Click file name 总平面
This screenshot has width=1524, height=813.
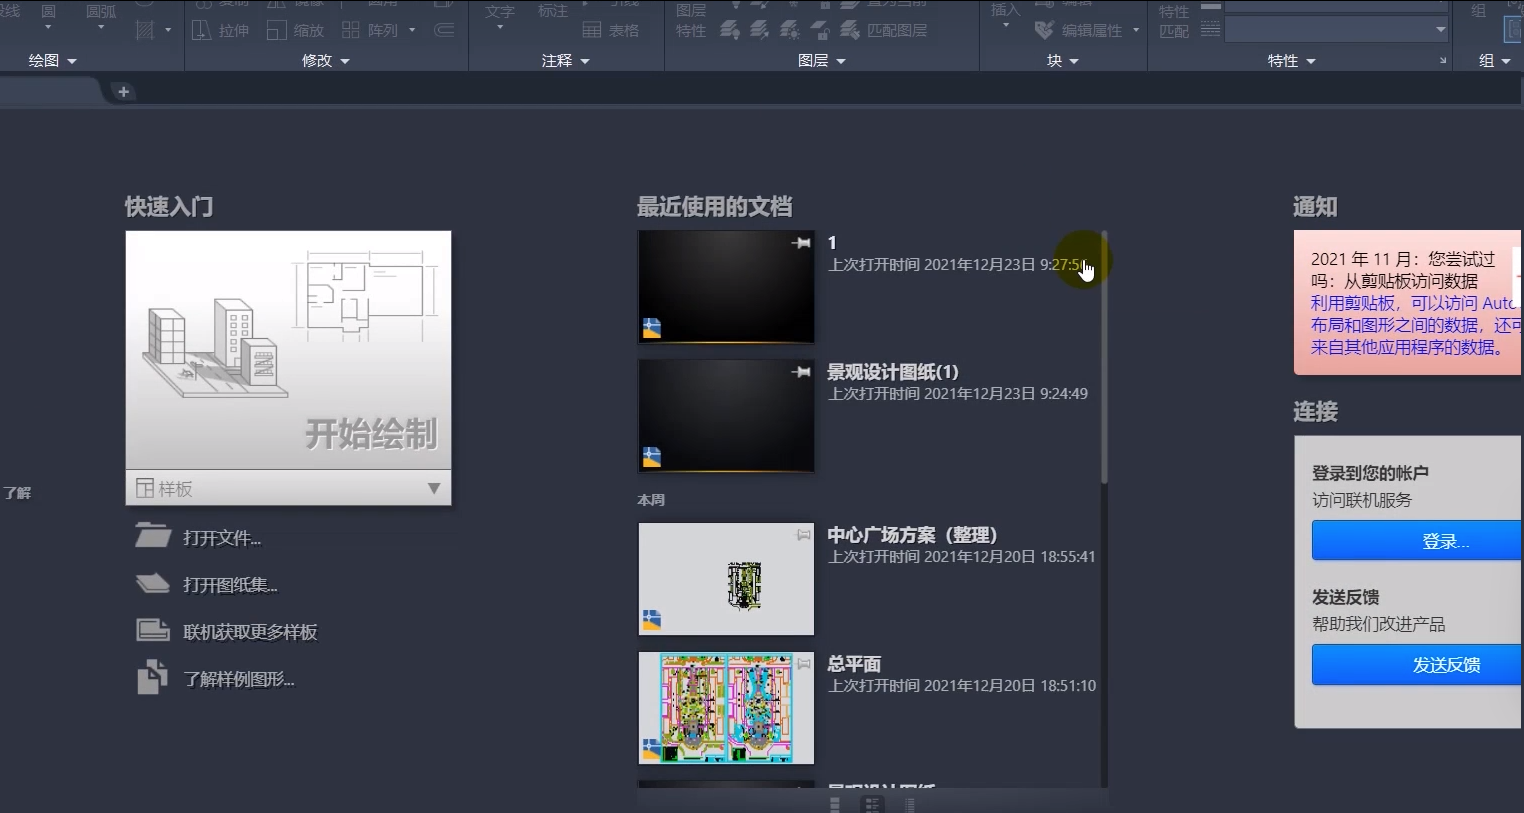854,664
